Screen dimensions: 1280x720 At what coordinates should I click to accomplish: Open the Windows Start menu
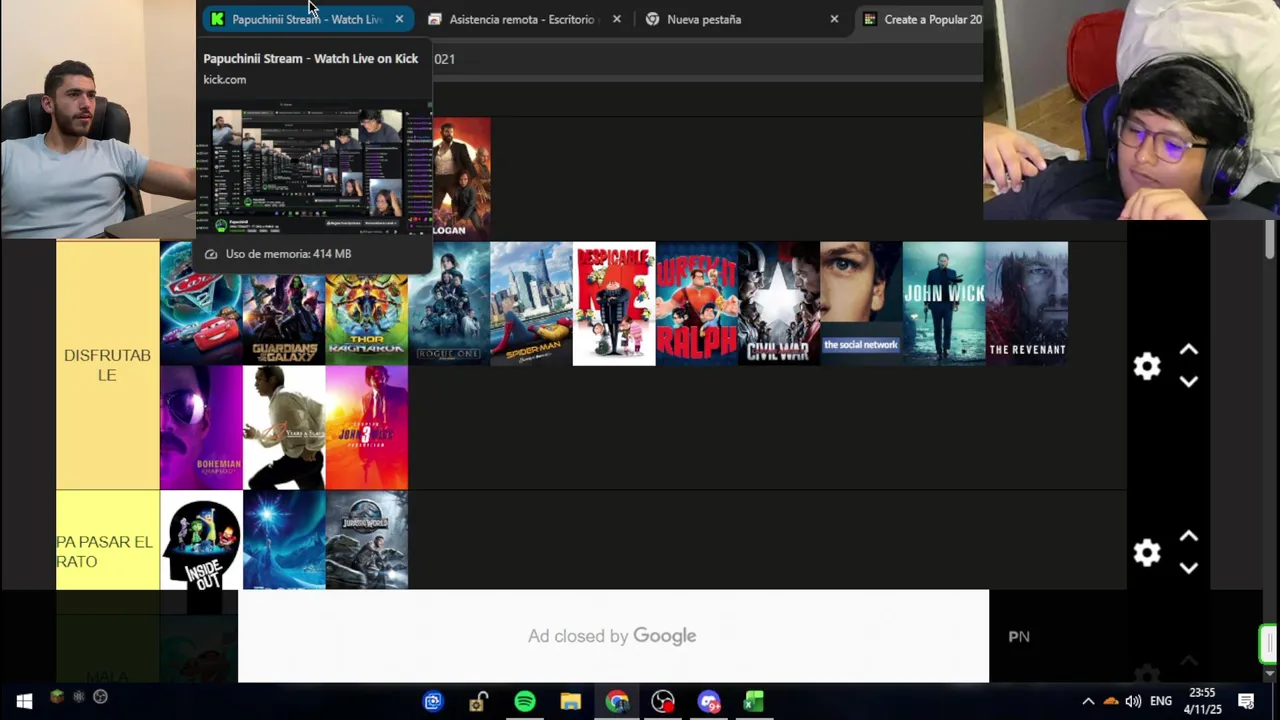click(x=24, y=701)
